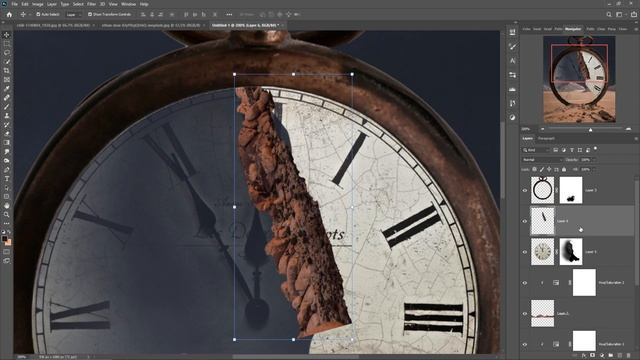
Task: Select the Move tool in the toolbar
Action: [x=7, y=35]
